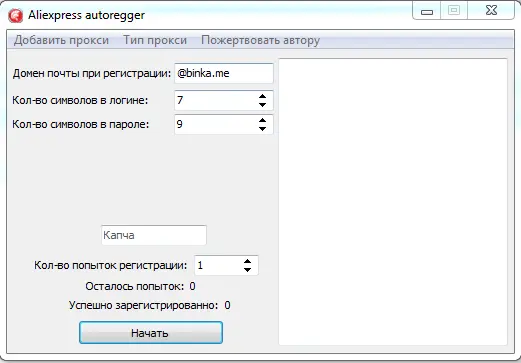The width and height of the screenshot is (521, 363).
Task: Click the red Aliexpress autoregger app icon
Action: pyautogui.click(x=16, y=16)
